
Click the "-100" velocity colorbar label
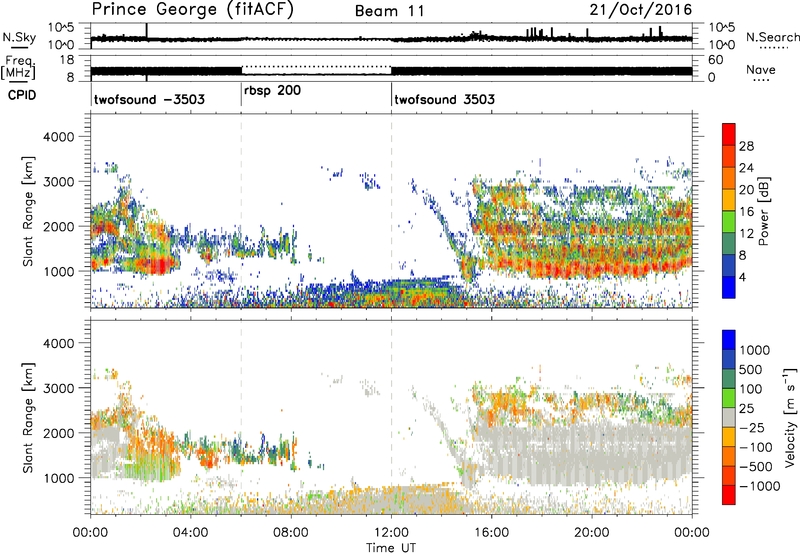coord(756,447)
